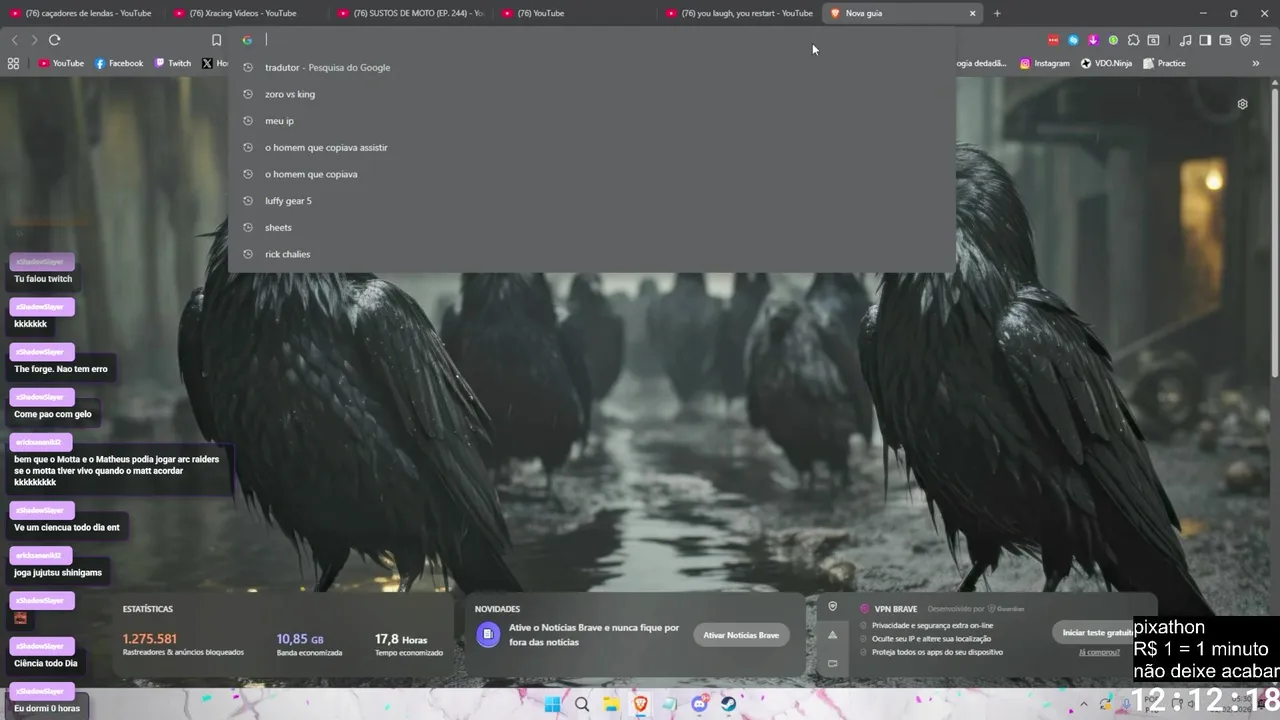Open the Brave hamburger main menu
This screenshot has height=720, width=1280.
pyautogui.click(x=1265, y=40)
